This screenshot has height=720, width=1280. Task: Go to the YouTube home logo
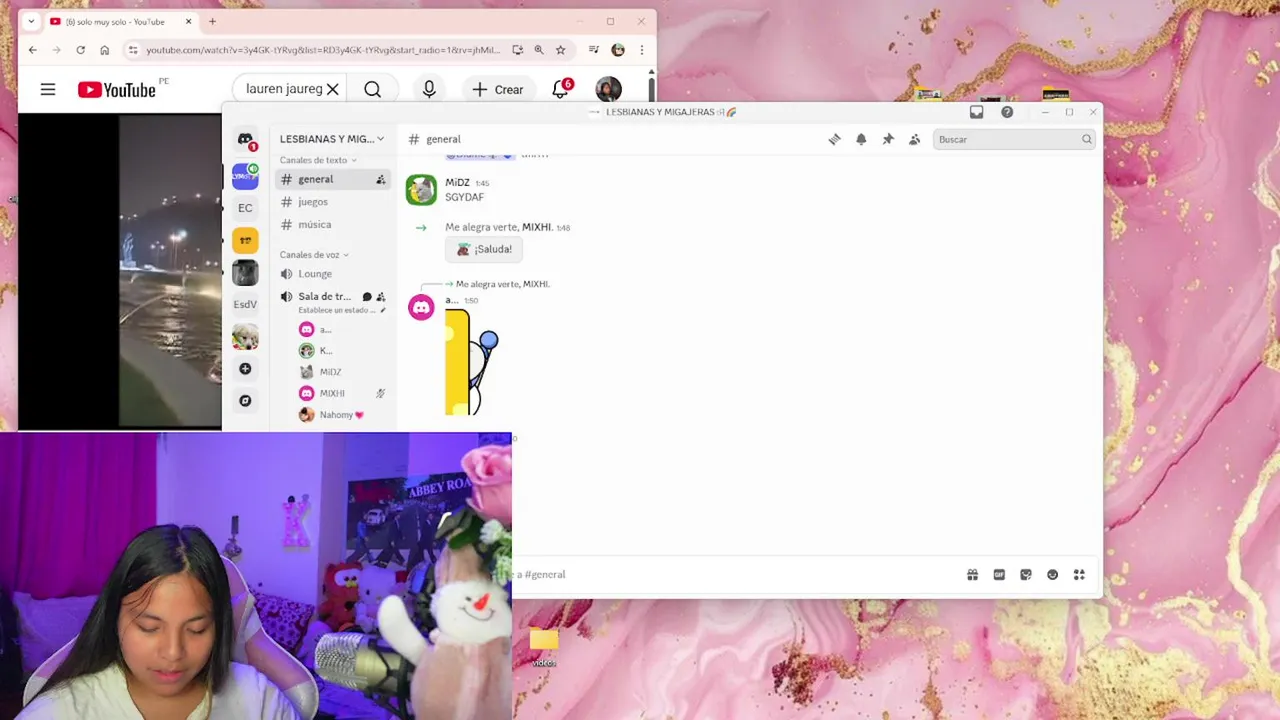(x=117, y=90)
